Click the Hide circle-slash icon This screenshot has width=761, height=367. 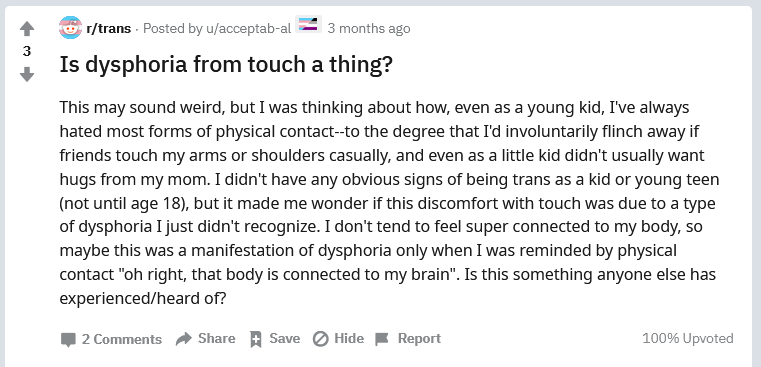pos(320,339)
